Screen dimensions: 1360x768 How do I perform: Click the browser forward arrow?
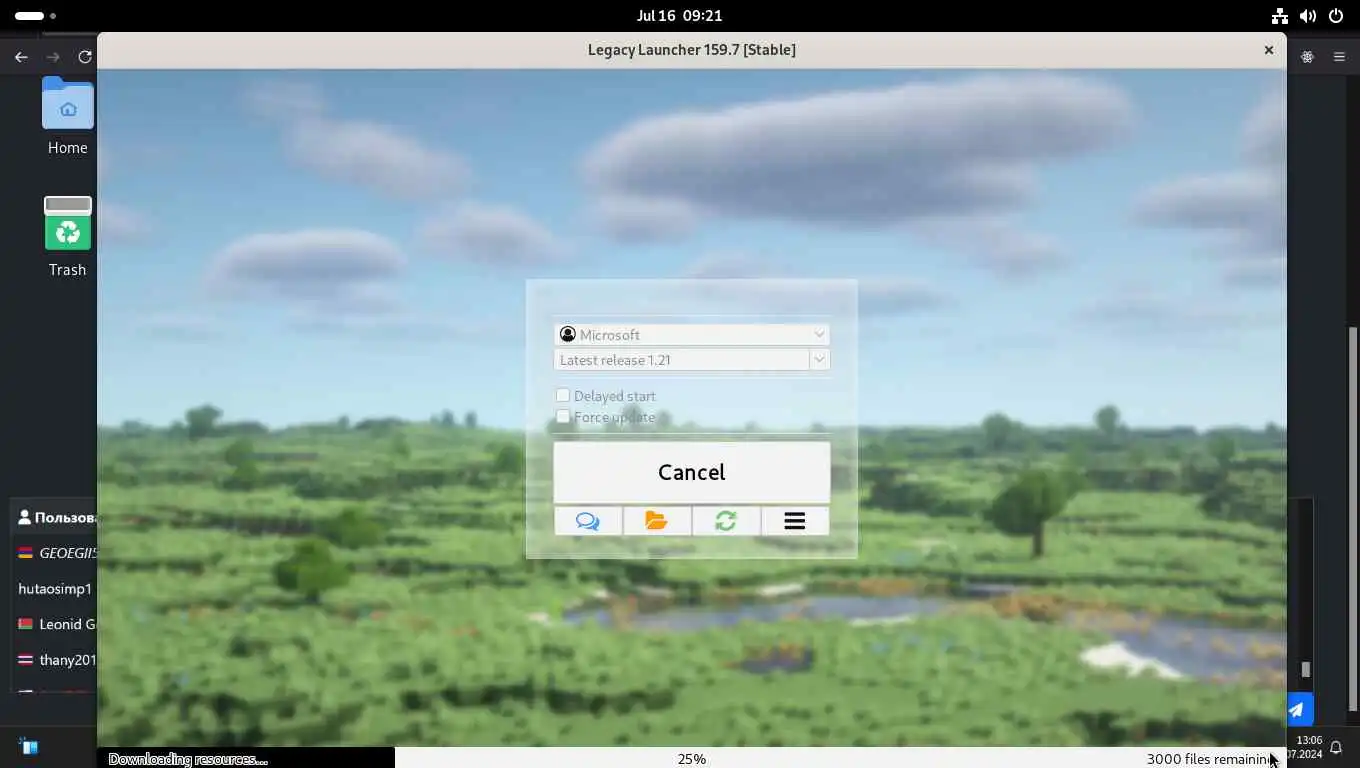click(53, 57)
